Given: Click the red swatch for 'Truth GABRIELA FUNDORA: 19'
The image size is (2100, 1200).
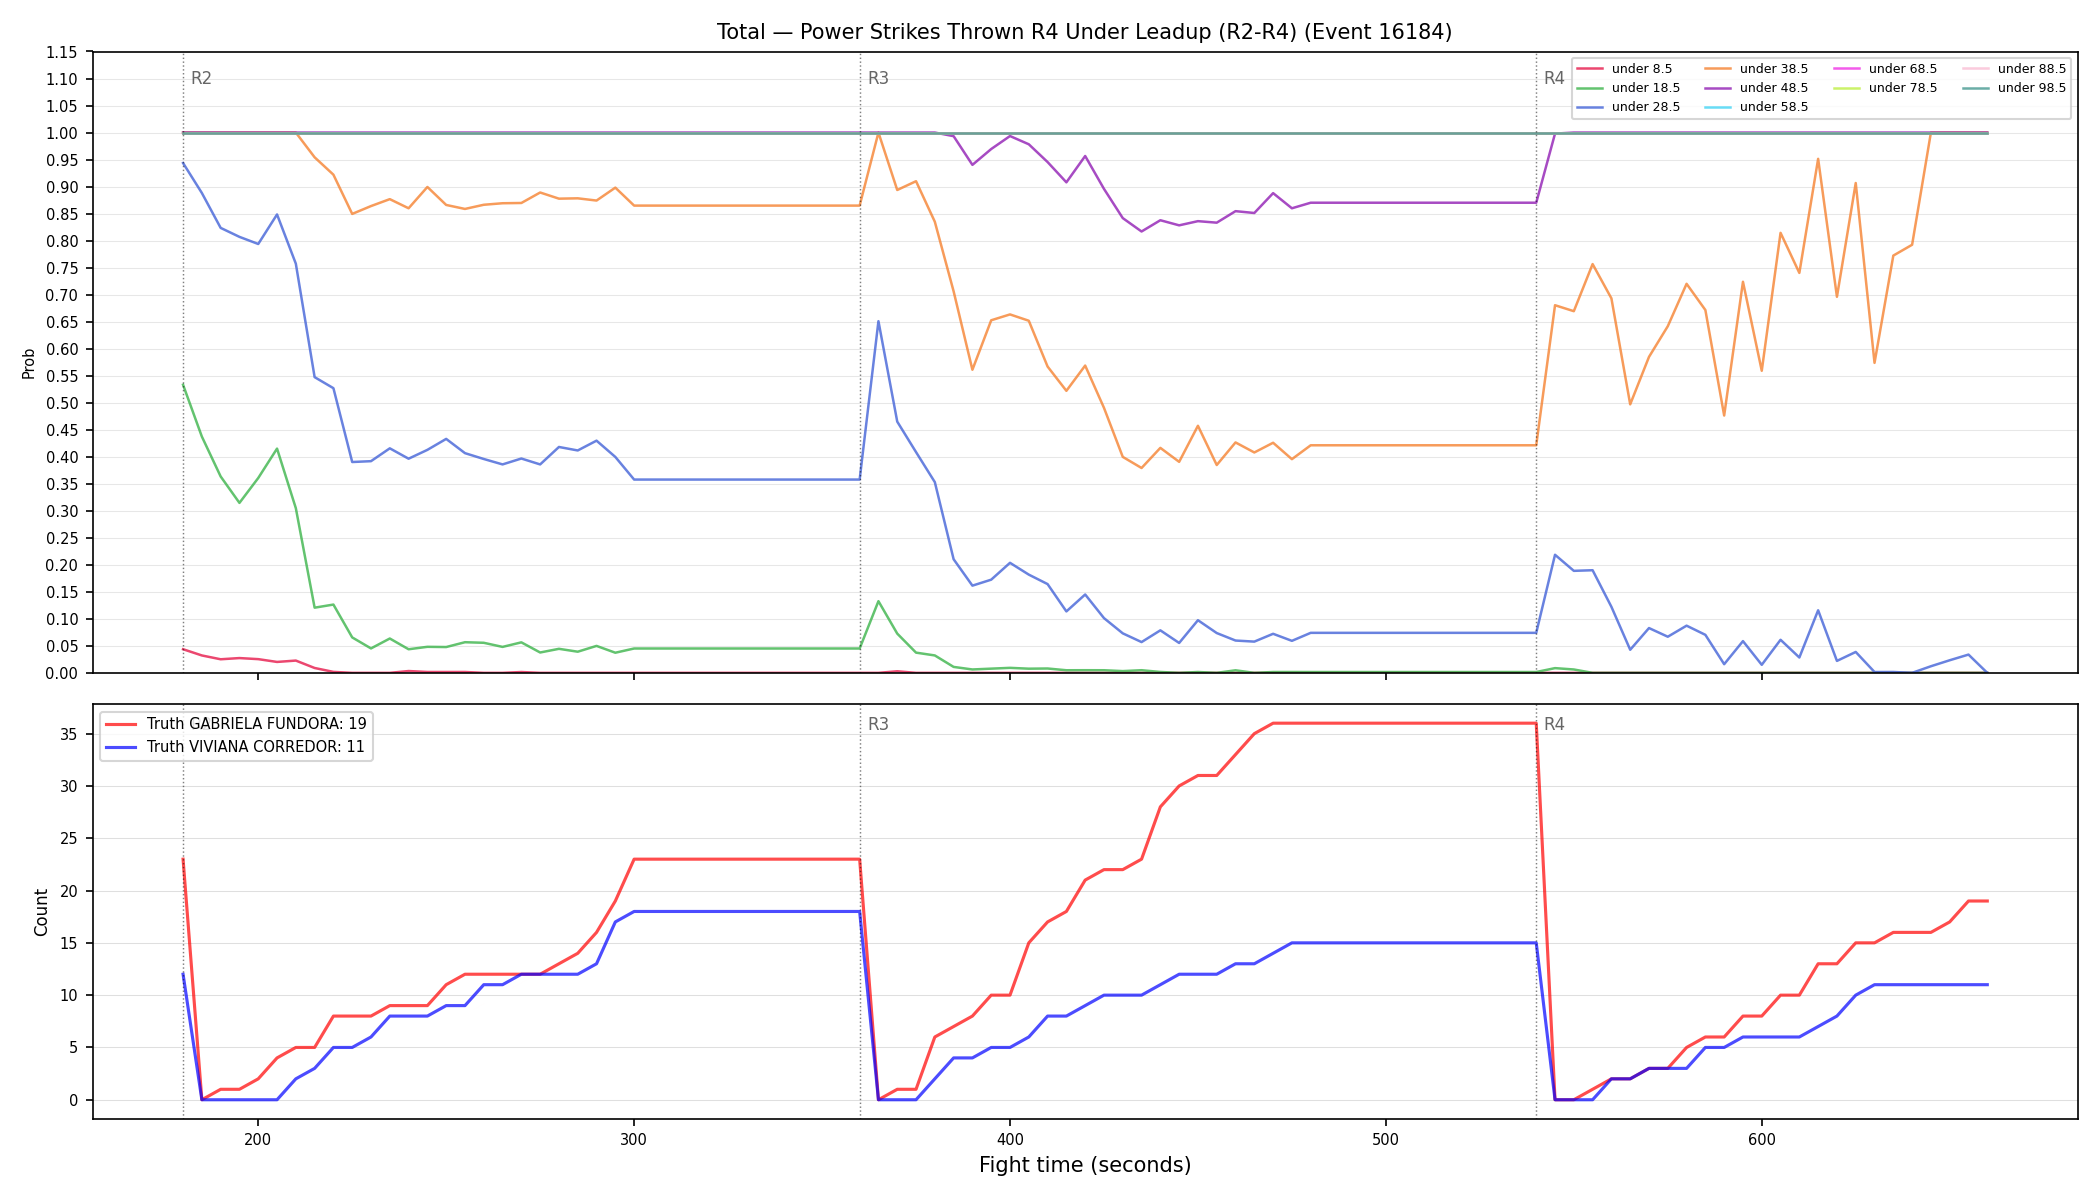Looking at the screenshot, I should (x=122, y=724).
